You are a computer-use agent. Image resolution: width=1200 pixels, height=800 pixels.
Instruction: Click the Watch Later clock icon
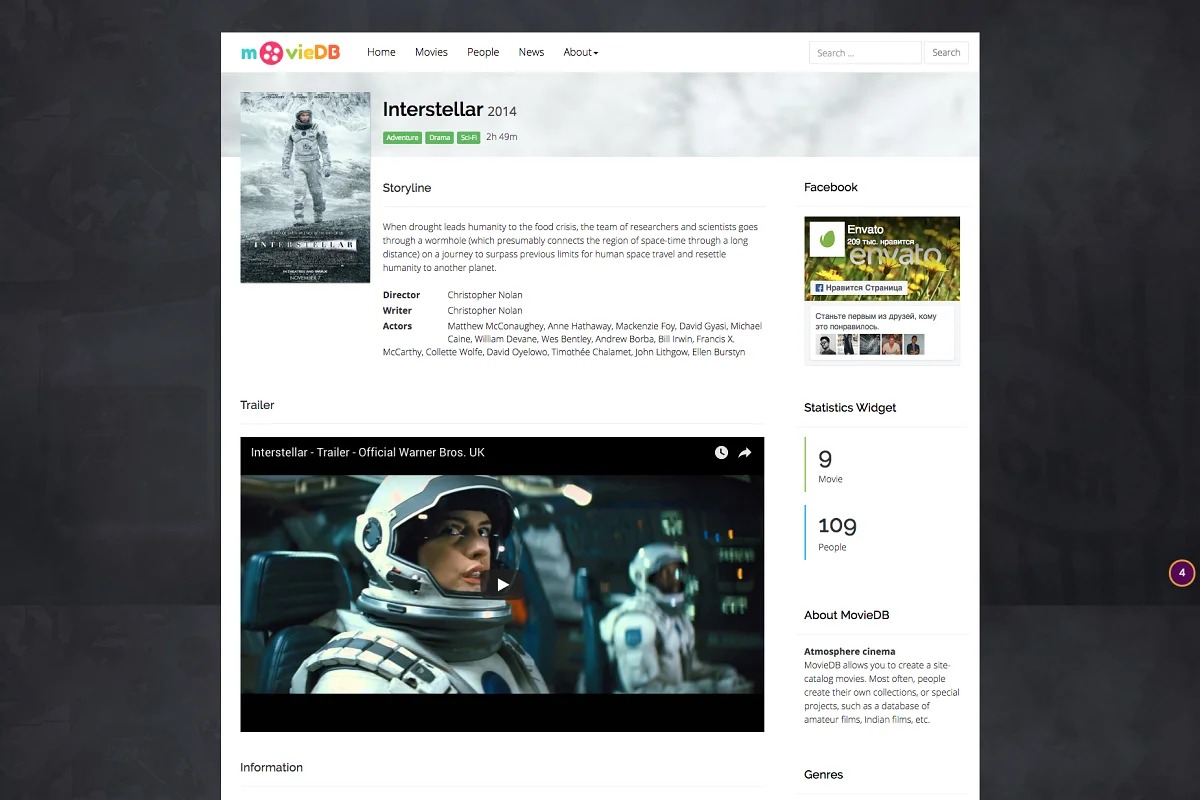[x=721, y=453]
